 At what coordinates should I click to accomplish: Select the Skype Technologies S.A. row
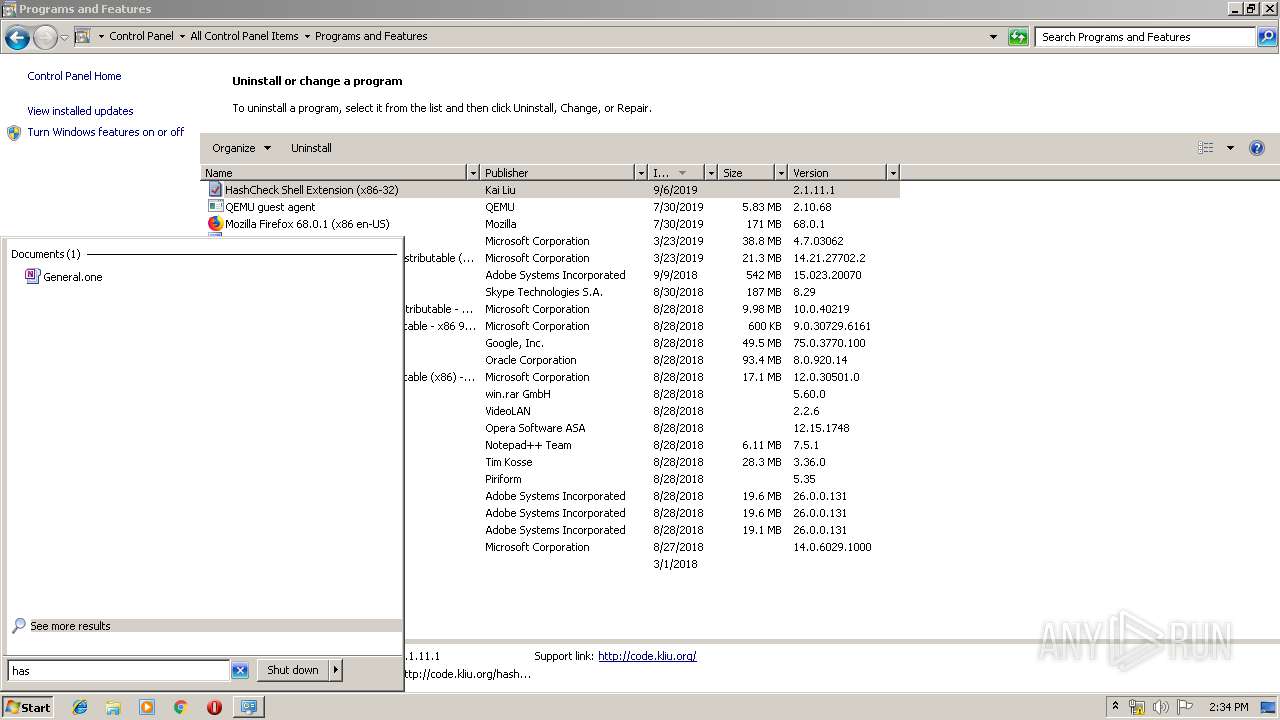(651, 292)
